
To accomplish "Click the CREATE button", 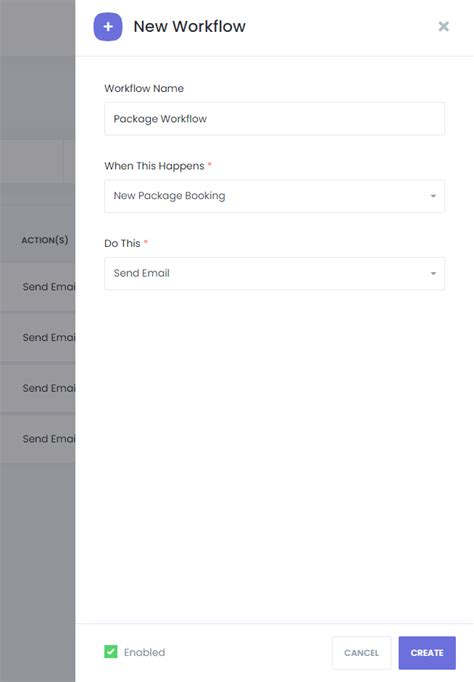I will [427, 653].
